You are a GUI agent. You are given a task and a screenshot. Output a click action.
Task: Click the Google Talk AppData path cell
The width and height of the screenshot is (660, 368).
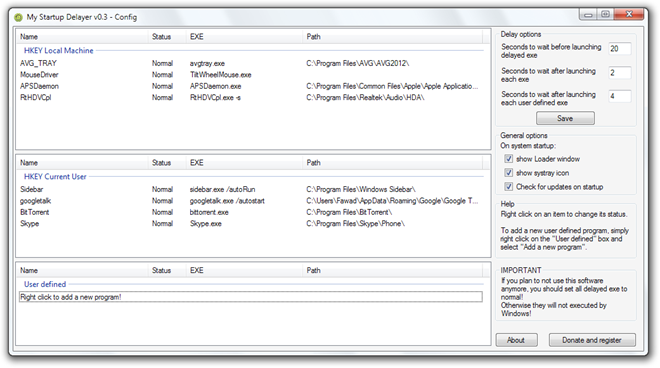(x=392, y=201)
